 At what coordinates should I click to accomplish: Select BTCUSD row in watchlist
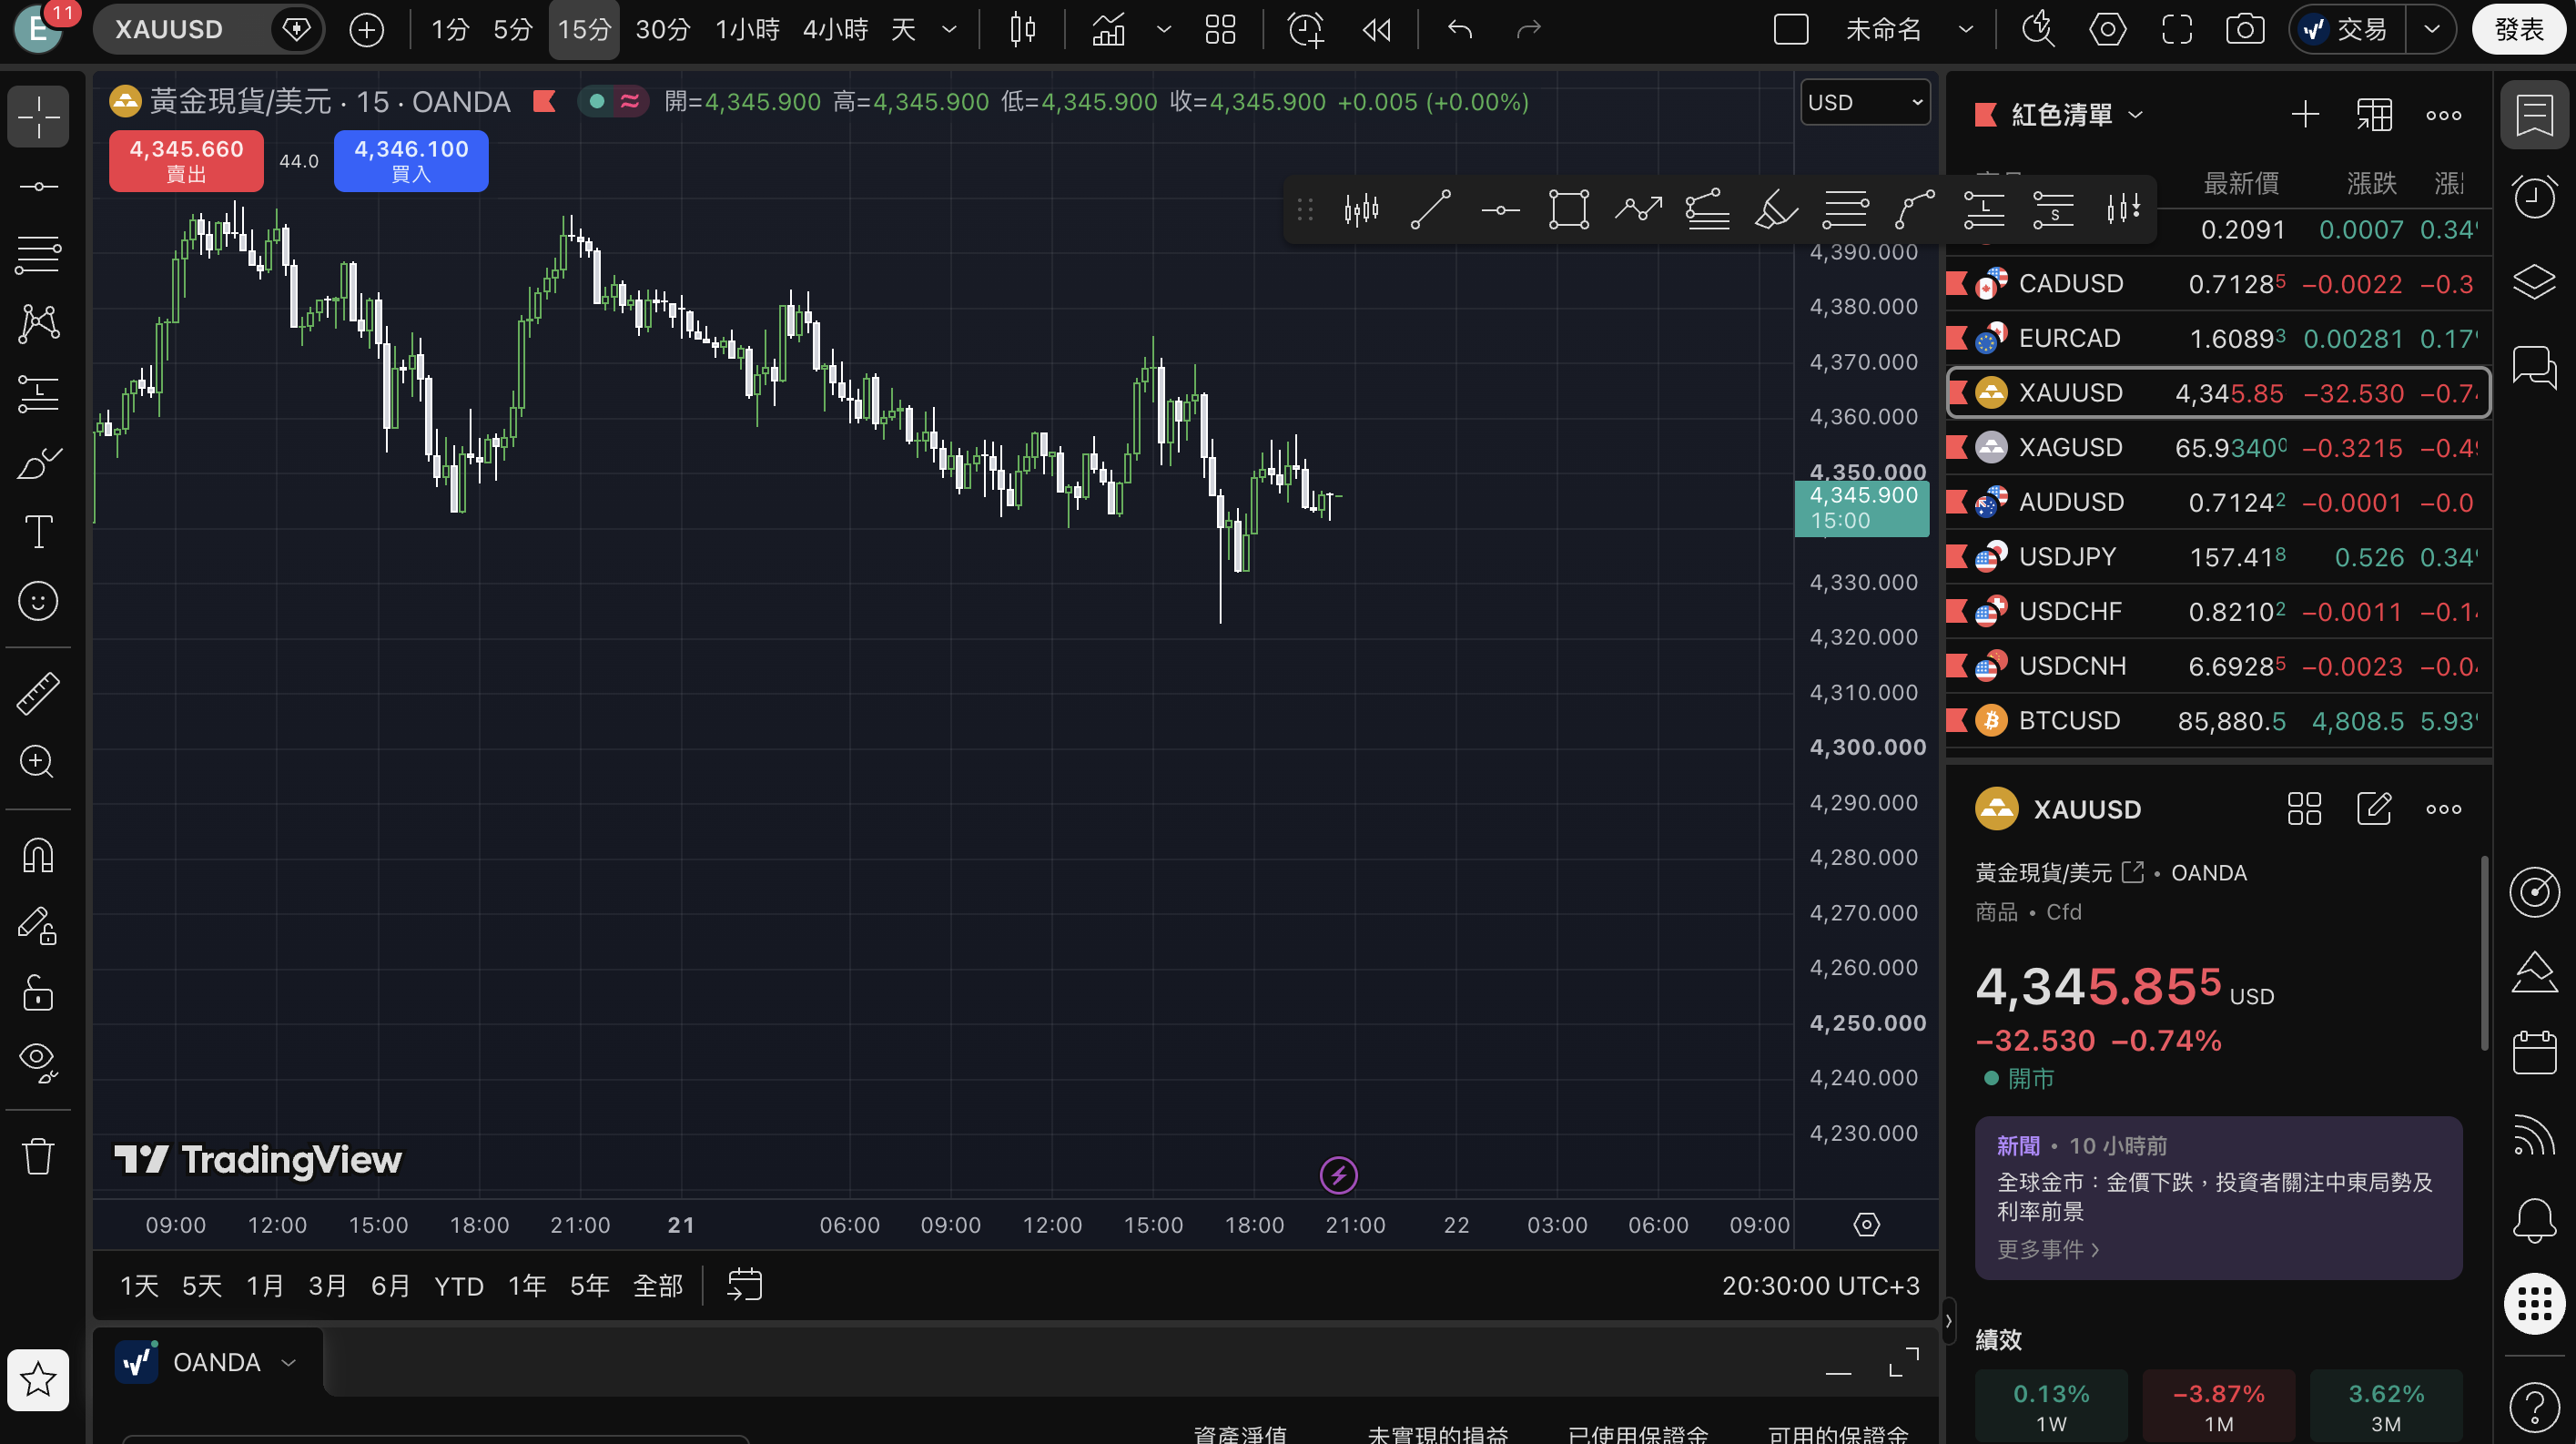[x=2218, y=720]
